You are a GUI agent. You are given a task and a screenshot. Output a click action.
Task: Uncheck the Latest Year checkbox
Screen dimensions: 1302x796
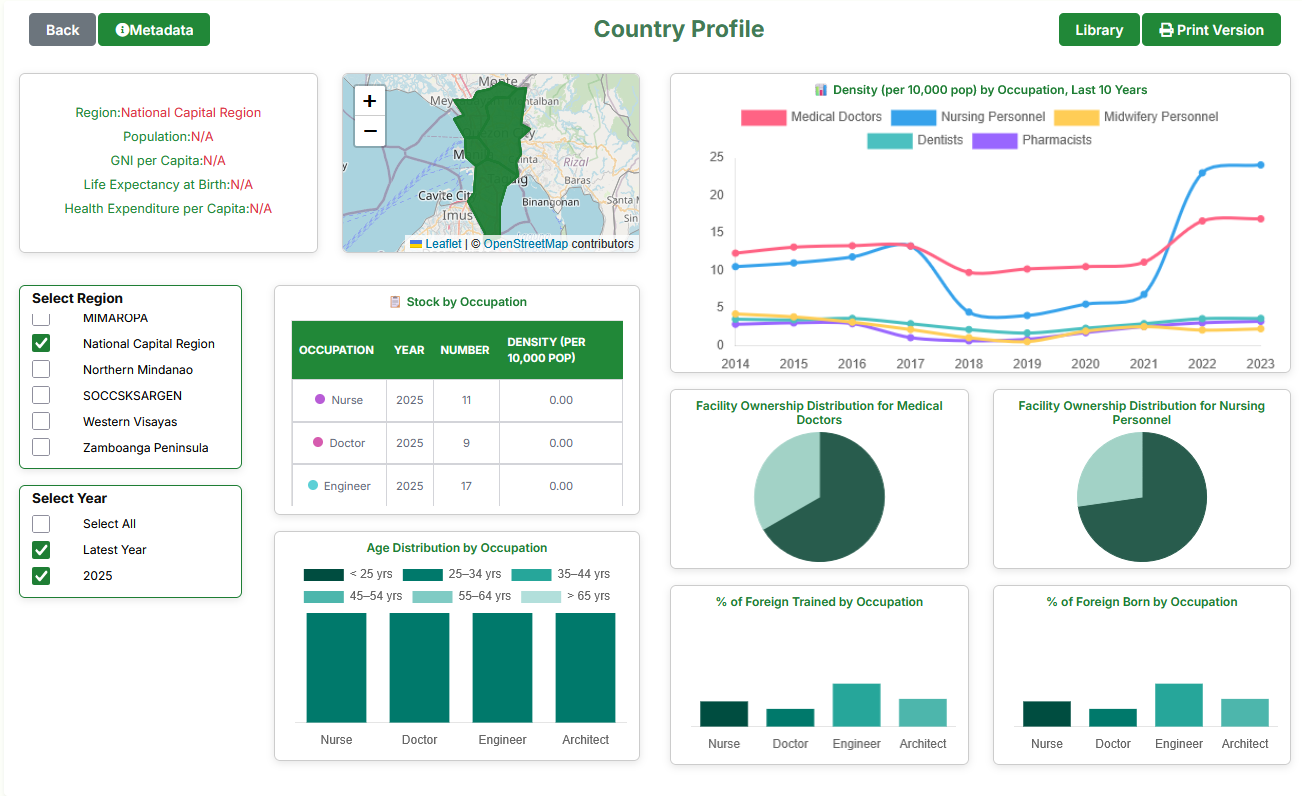tap(41, 549)
